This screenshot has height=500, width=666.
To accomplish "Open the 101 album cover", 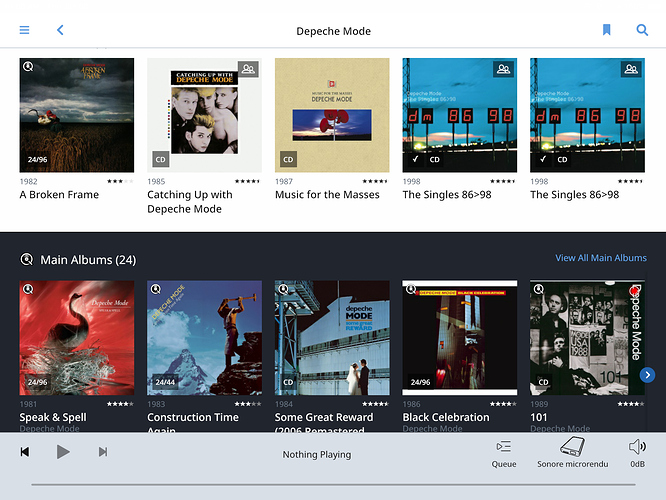I will [x=587, y=338].
